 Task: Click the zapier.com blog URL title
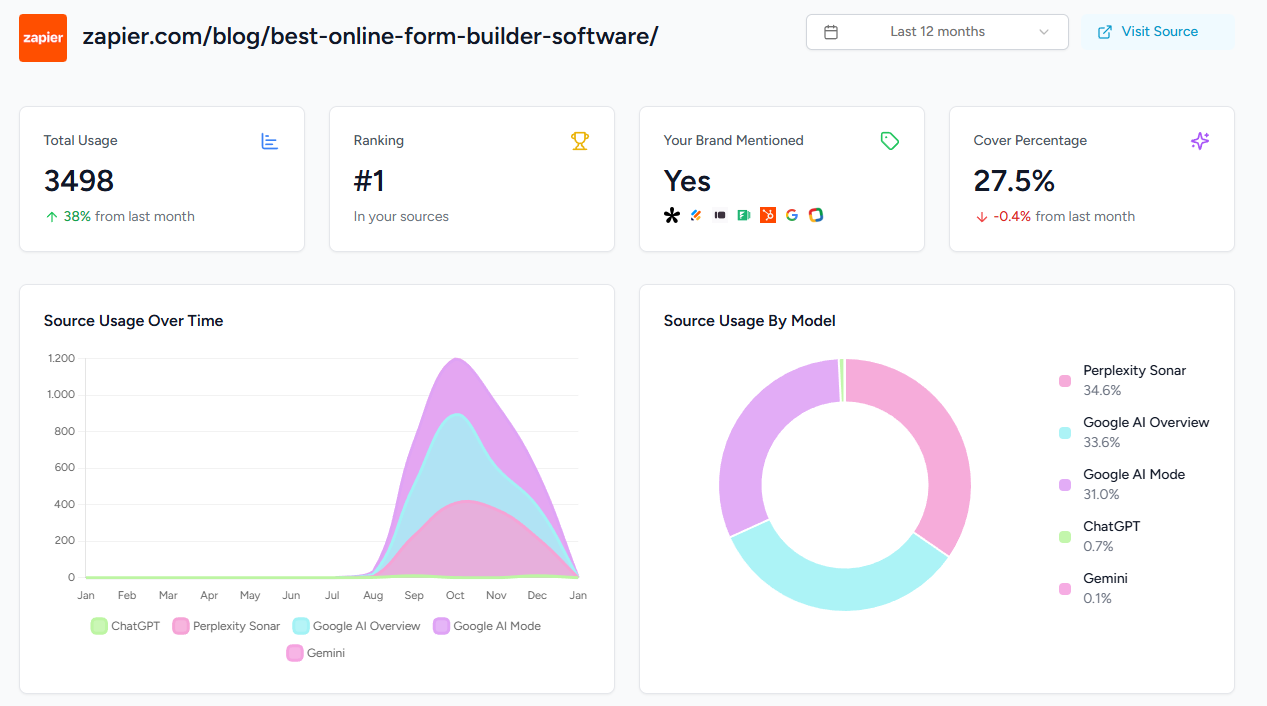point(371,37)
